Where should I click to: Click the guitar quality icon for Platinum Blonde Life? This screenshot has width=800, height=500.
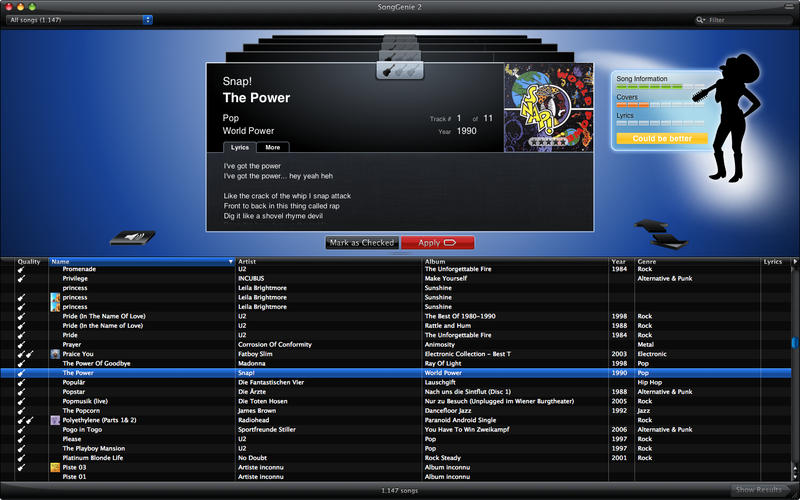(x=21, y=458)
